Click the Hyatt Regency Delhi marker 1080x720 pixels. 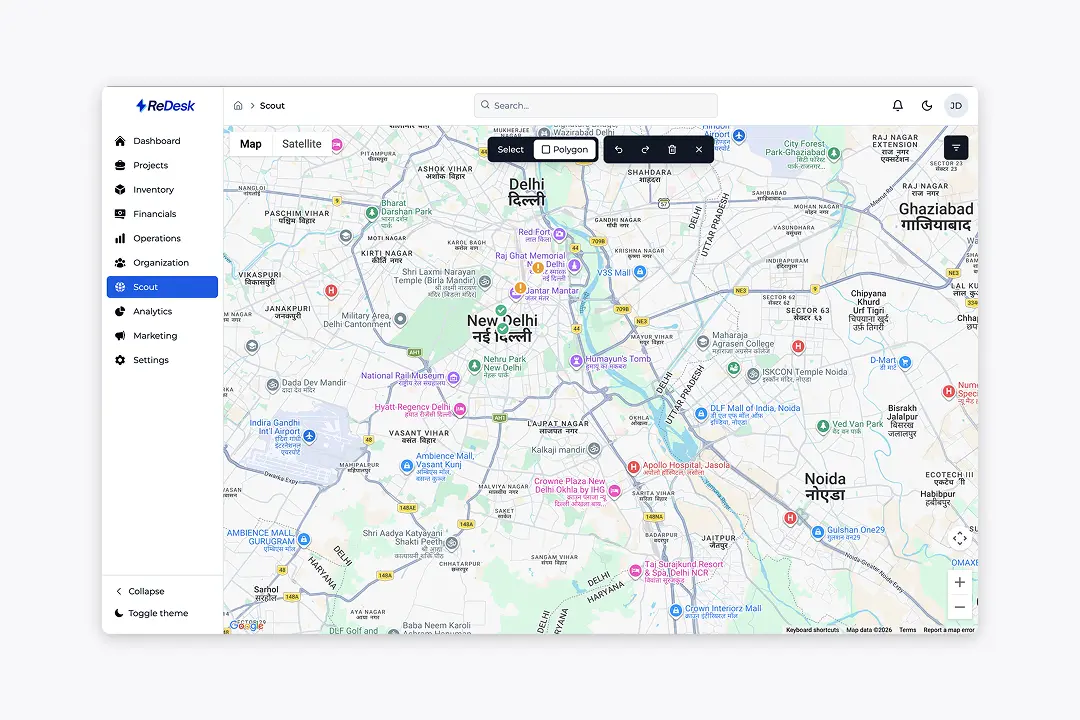pyautogui.click(x=459, y=409)
